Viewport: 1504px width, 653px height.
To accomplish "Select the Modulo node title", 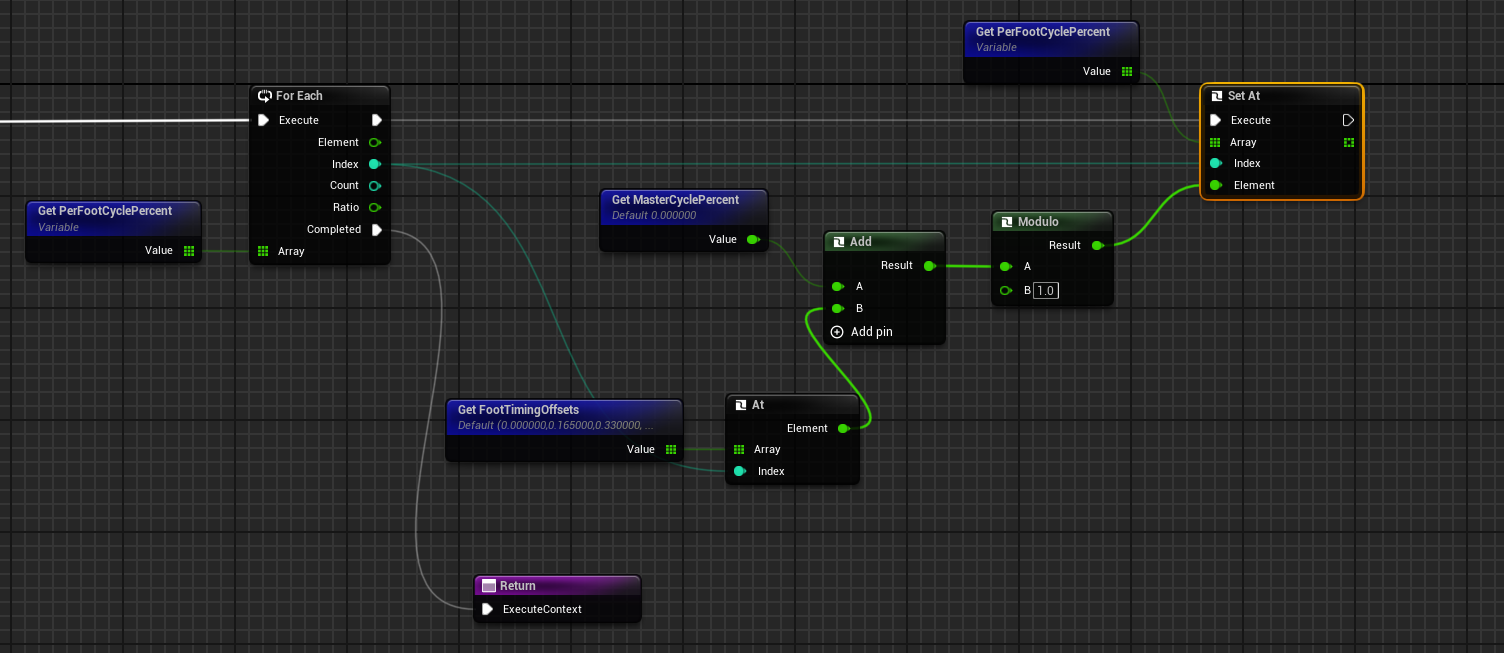I will click(1038, 222).
